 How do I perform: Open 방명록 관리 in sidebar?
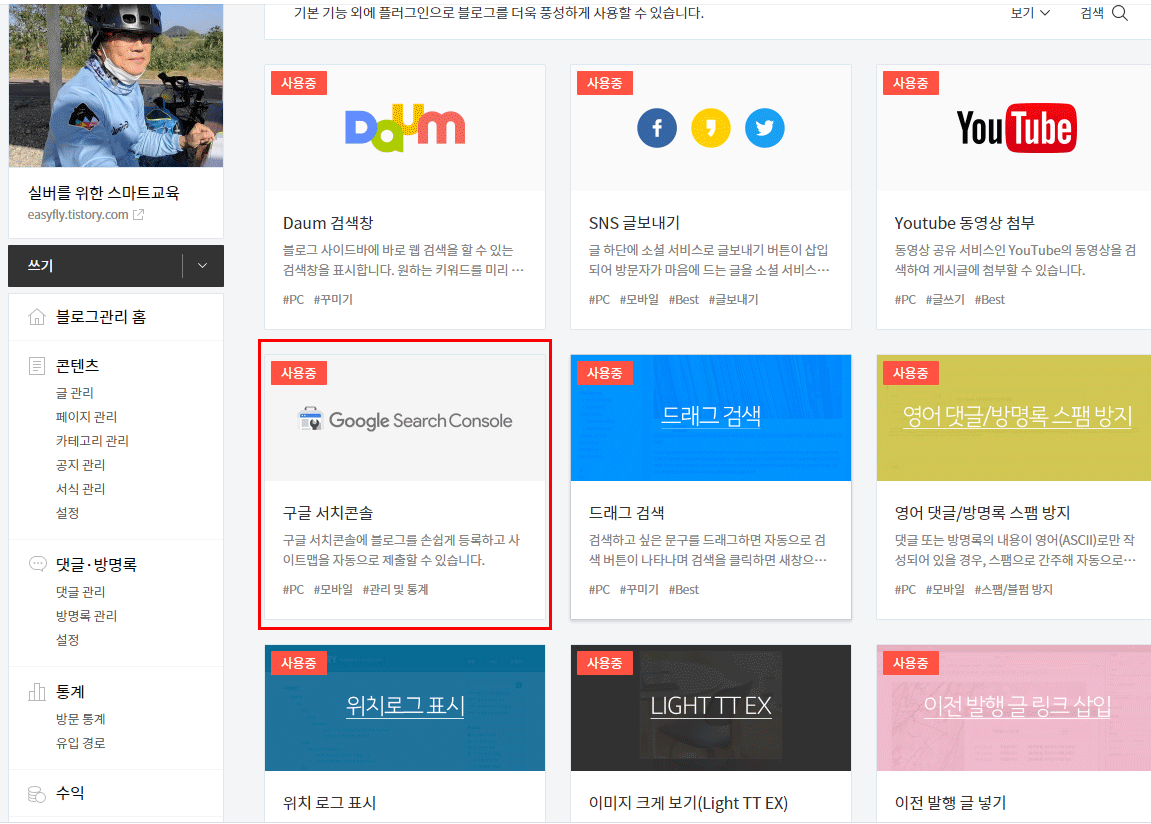(x=87, y=616)
